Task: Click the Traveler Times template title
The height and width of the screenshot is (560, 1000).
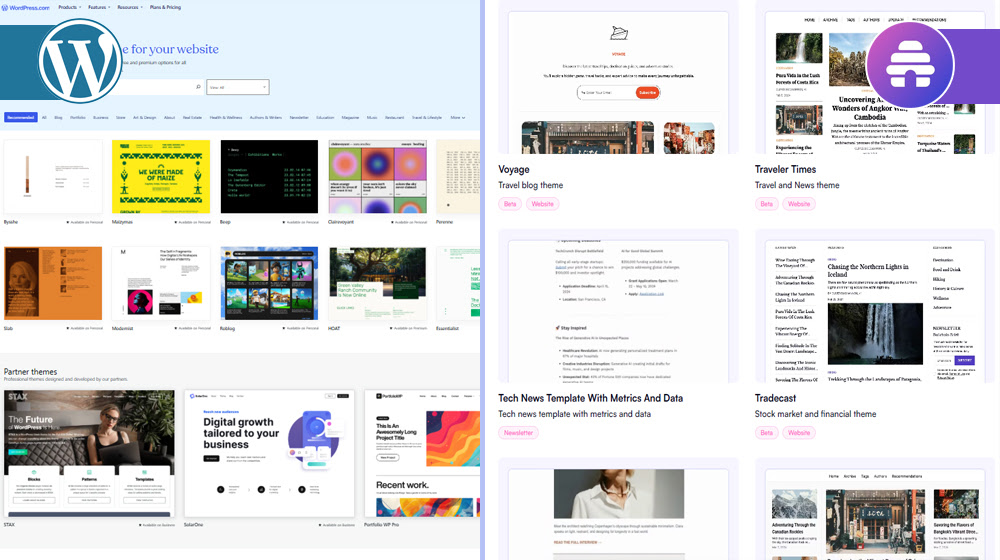Action: click(x=785, y=169)
